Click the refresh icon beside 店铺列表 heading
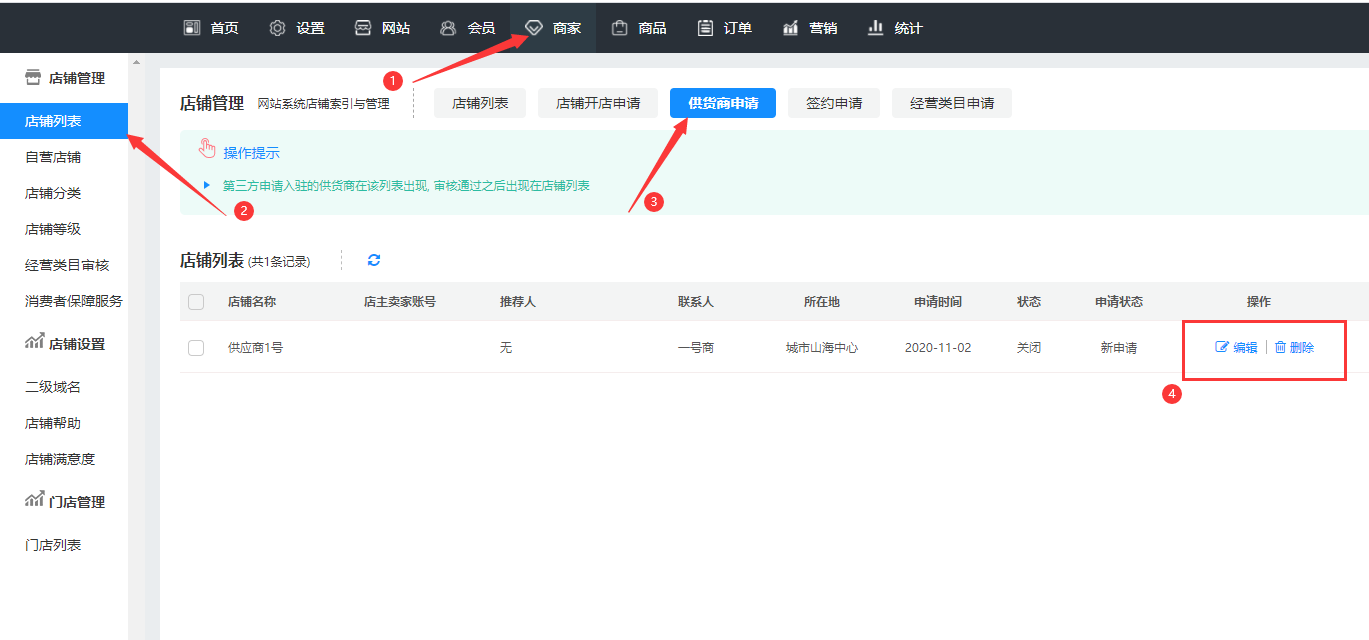 click(374, 260)
